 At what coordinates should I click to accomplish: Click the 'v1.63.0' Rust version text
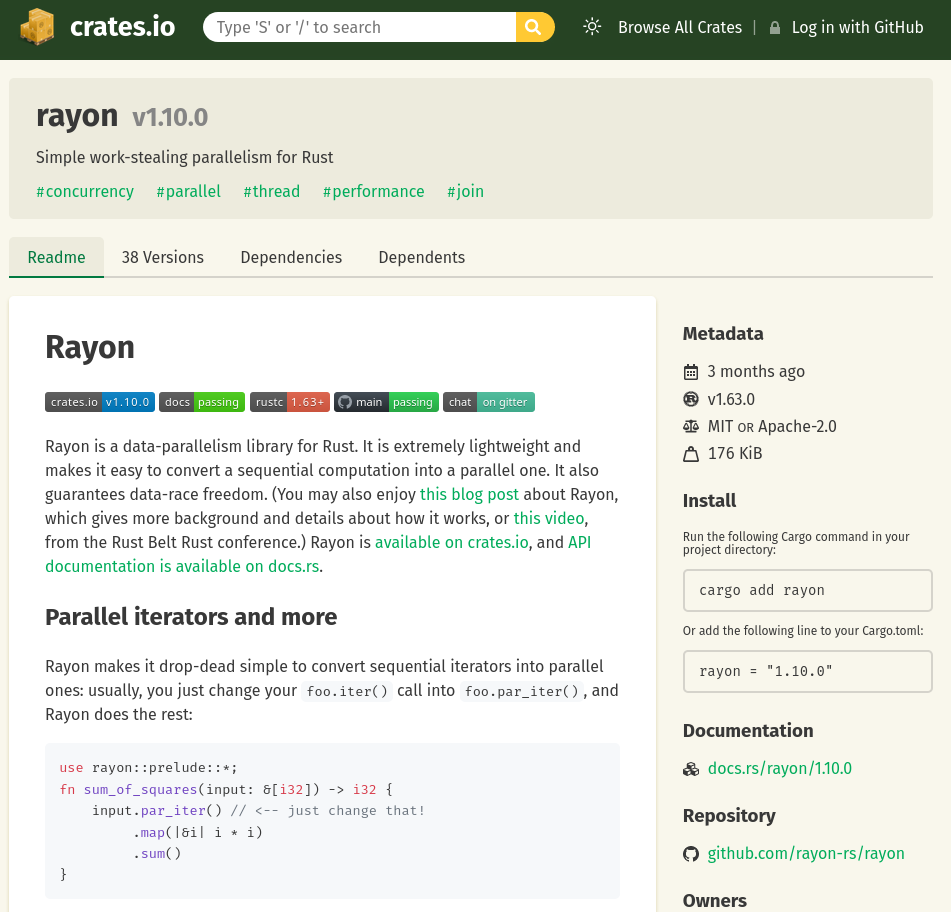[x=731, y=399]
